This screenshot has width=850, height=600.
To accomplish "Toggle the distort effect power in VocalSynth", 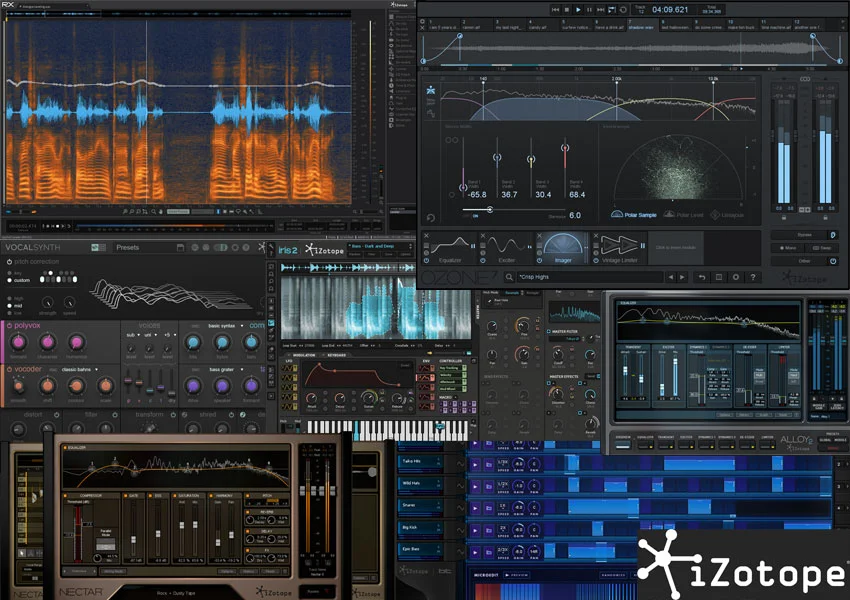I will [56, 415].
